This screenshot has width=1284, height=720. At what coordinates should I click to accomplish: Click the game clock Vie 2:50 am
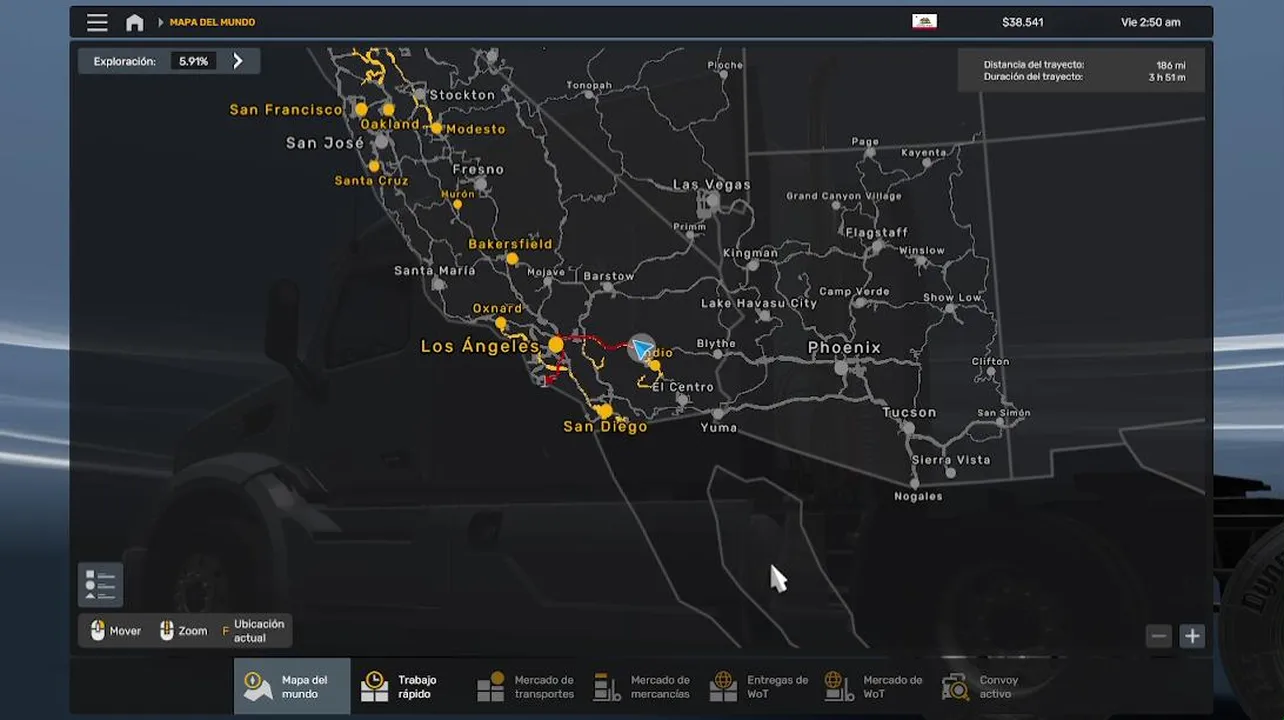point(1151,22)
